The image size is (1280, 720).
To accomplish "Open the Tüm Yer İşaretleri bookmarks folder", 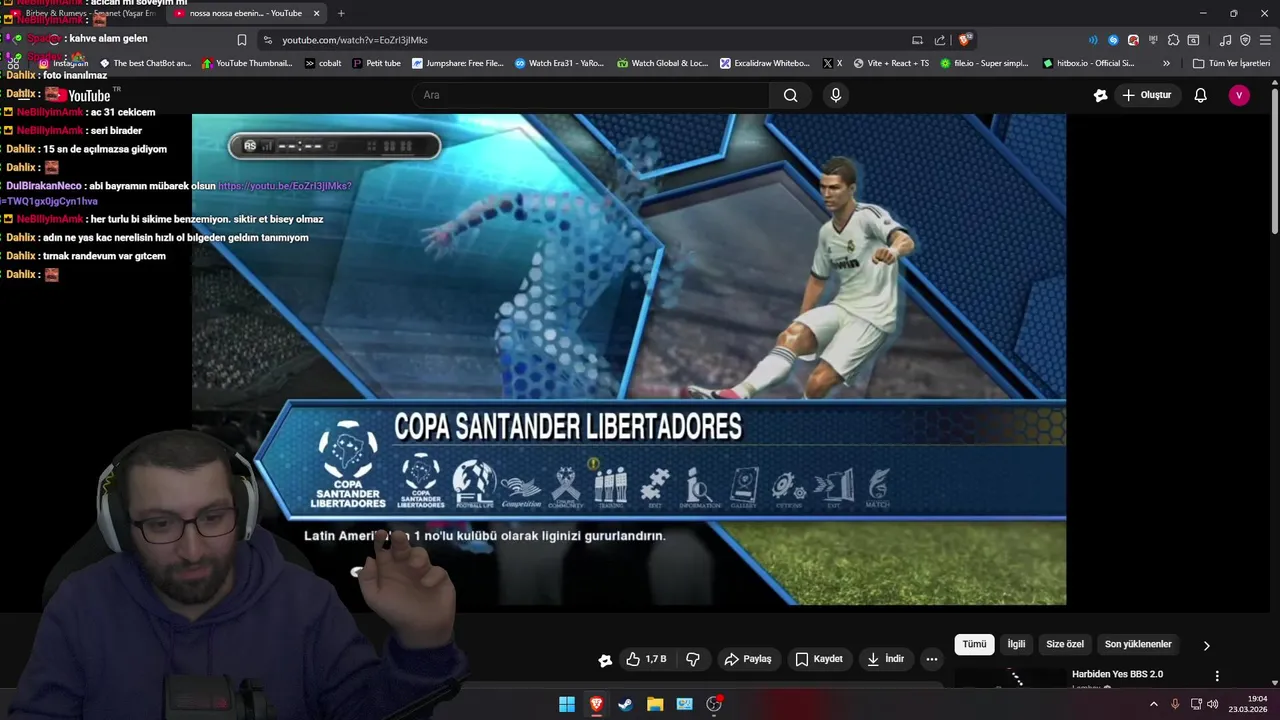I will tap(1231, 63).
